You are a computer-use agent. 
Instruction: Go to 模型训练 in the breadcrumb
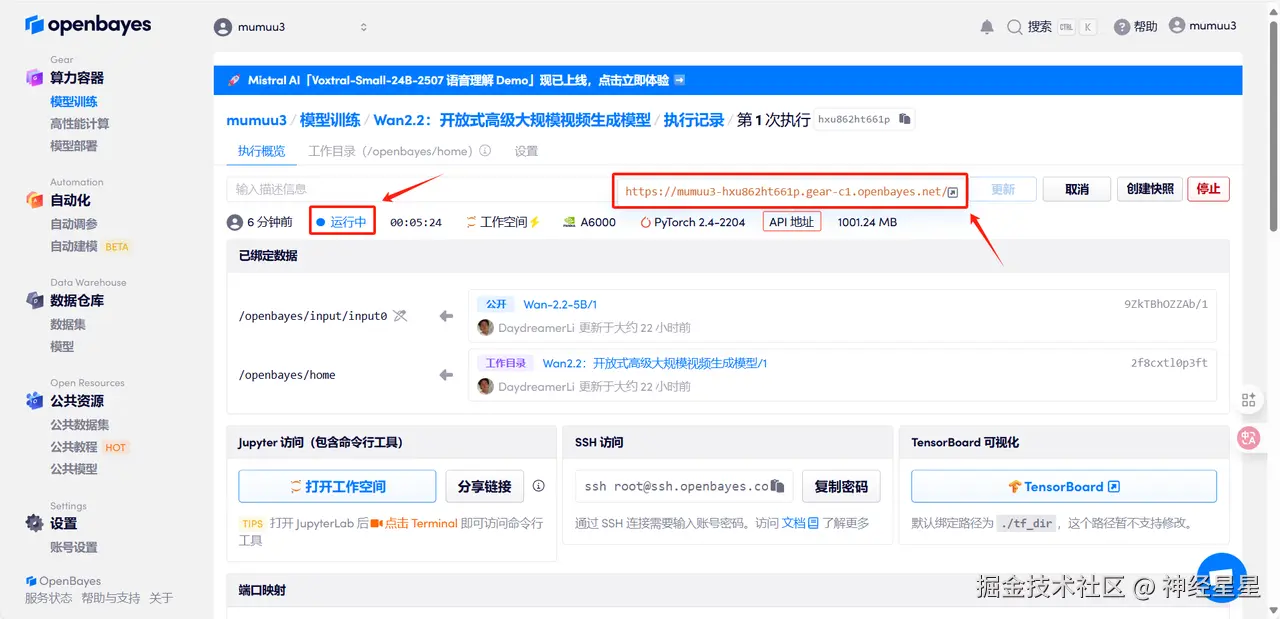[x=330, y=120]
